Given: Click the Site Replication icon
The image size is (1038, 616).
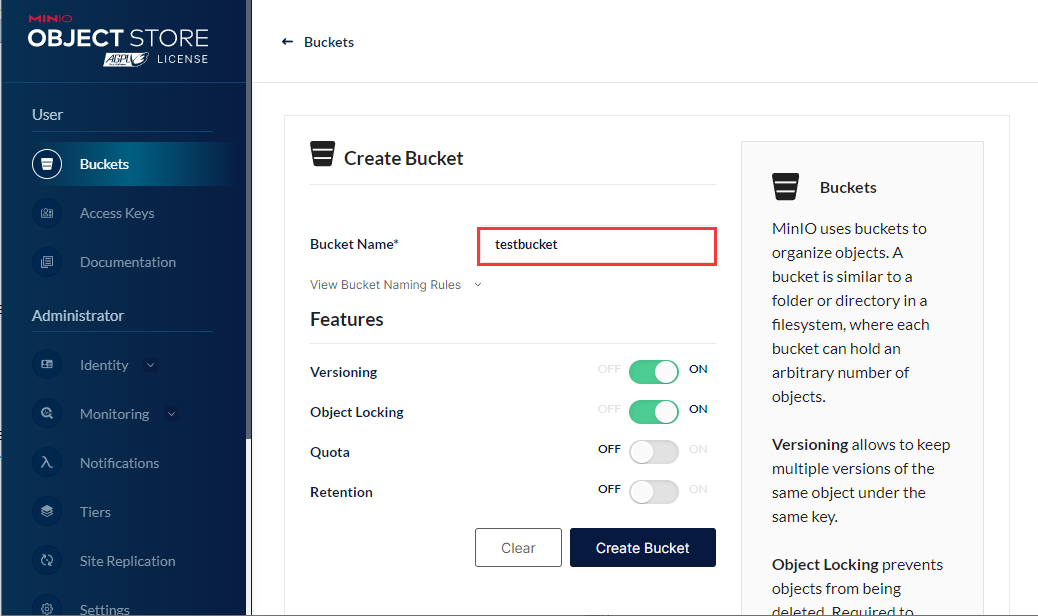Looking at the screenshot, I should pyautogui.click(x=47, y=561).
